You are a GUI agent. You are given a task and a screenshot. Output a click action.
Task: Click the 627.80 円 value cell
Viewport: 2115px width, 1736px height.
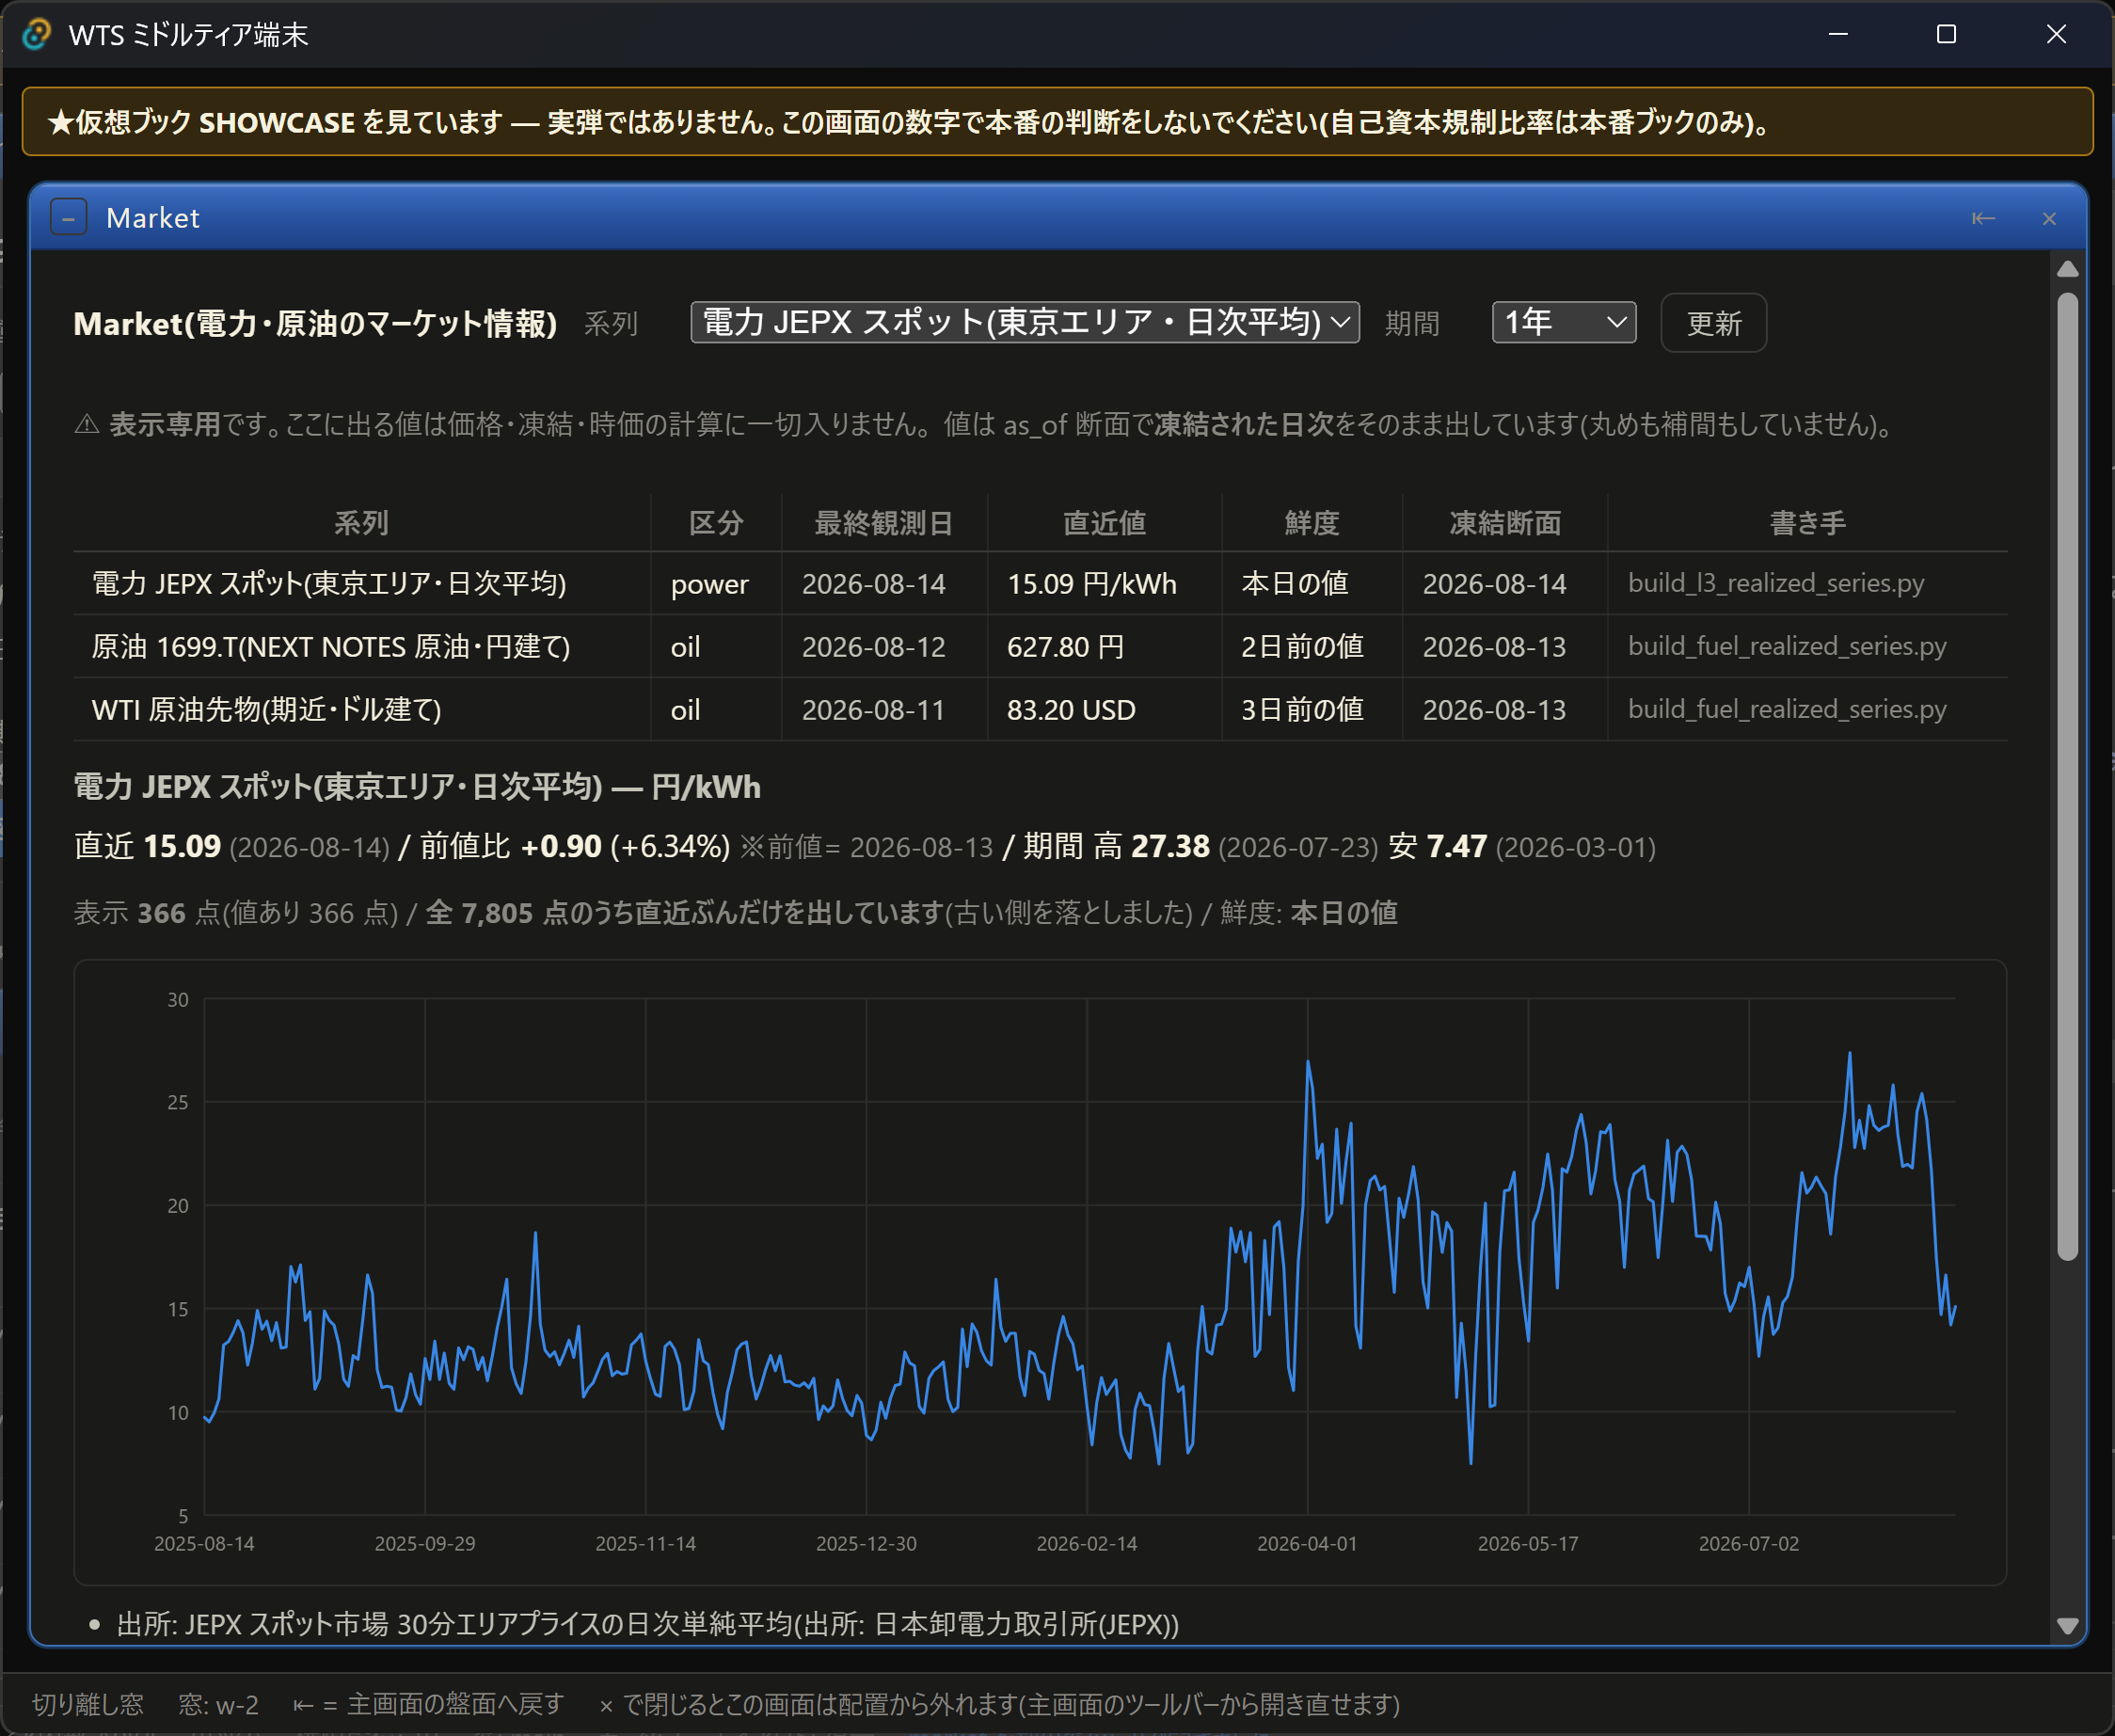click(x=1104, y=646)
